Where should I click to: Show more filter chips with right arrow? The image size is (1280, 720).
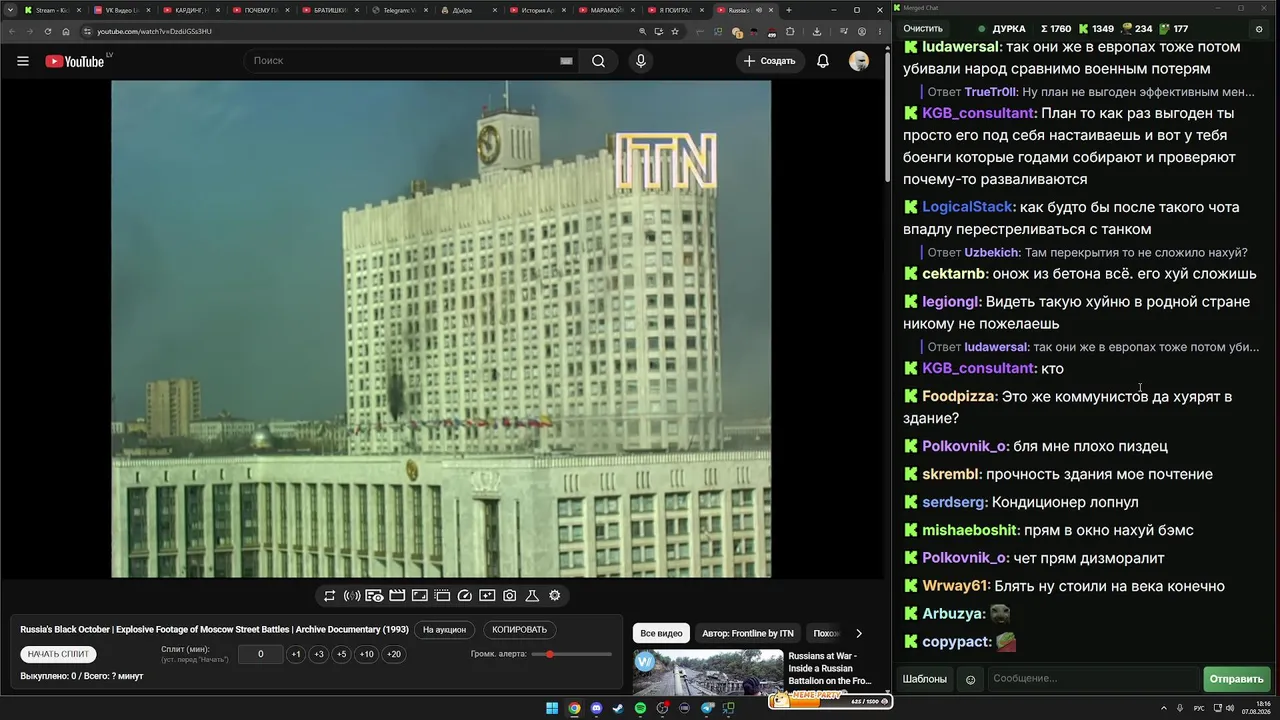point(858,633)
